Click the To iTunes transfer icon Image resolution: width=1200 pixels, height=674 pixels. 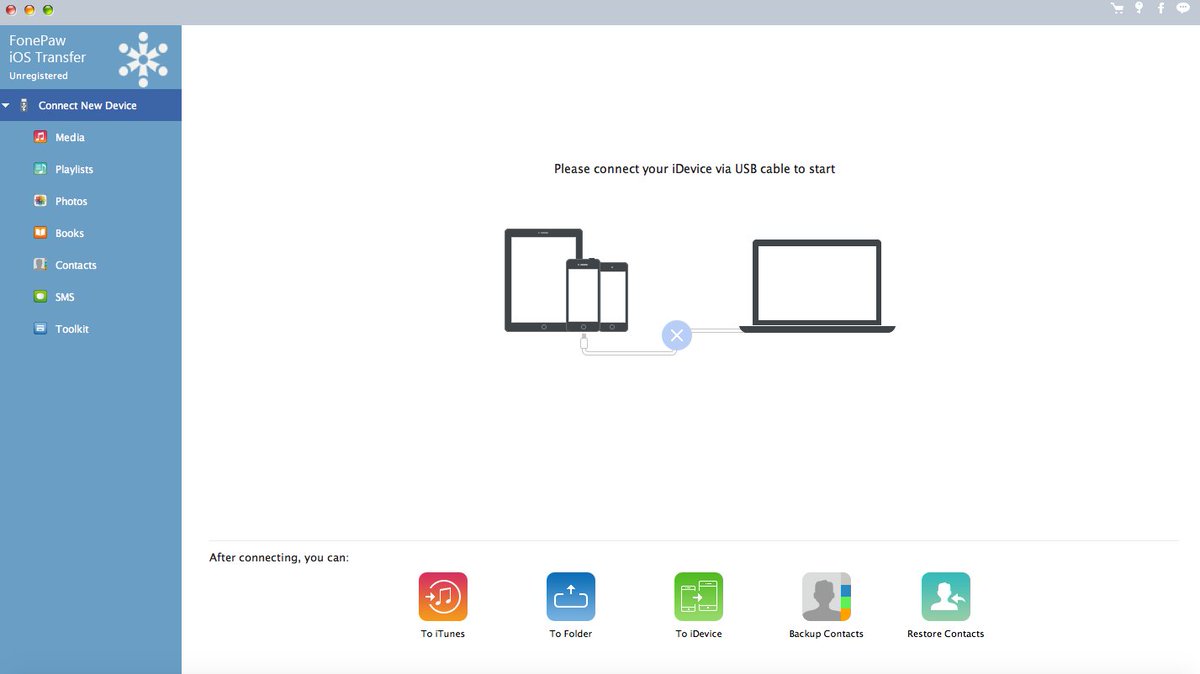coord(442,595)
